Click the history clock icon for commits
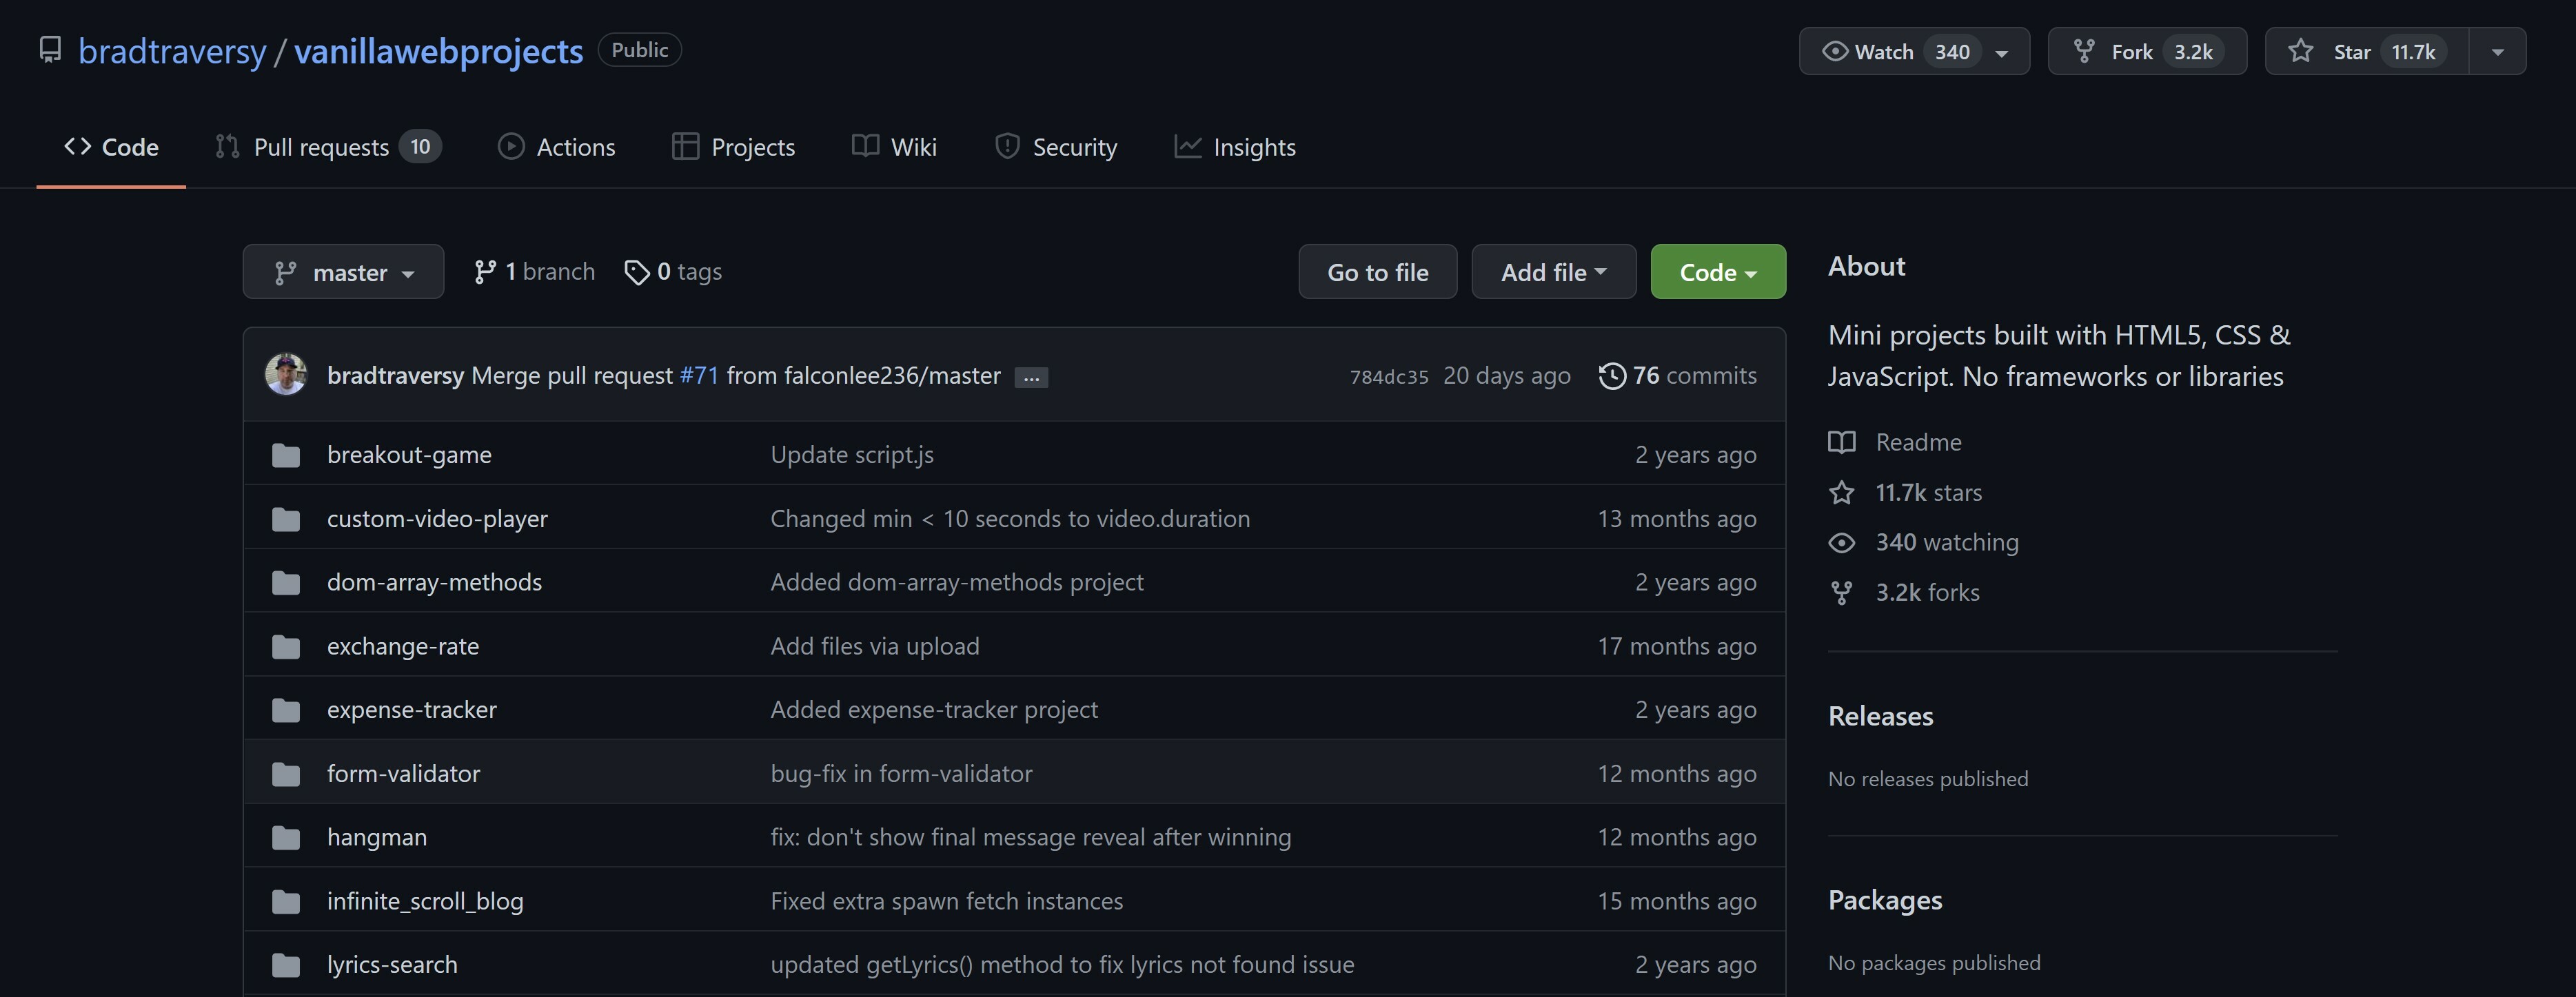The height and width of the screenshot is (997, 2576). [x=1612, y=376]
